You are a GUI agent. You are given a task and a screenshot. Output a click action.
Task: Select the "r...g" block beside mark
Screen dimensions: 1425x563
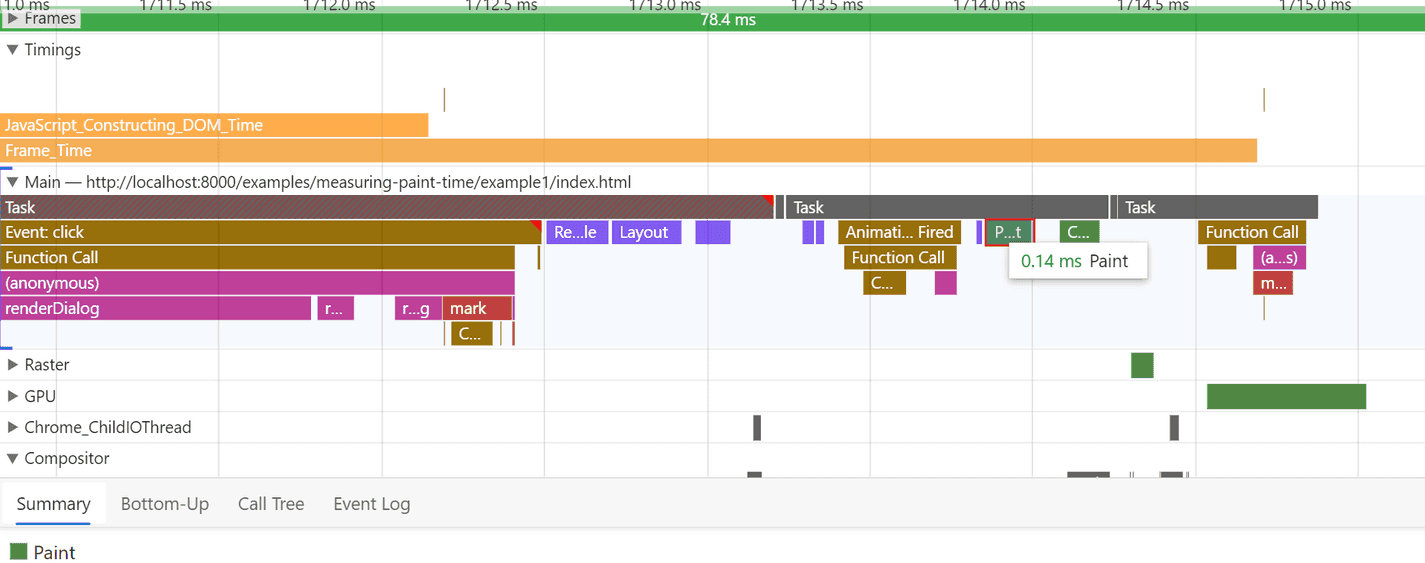[x=418, y=308]
